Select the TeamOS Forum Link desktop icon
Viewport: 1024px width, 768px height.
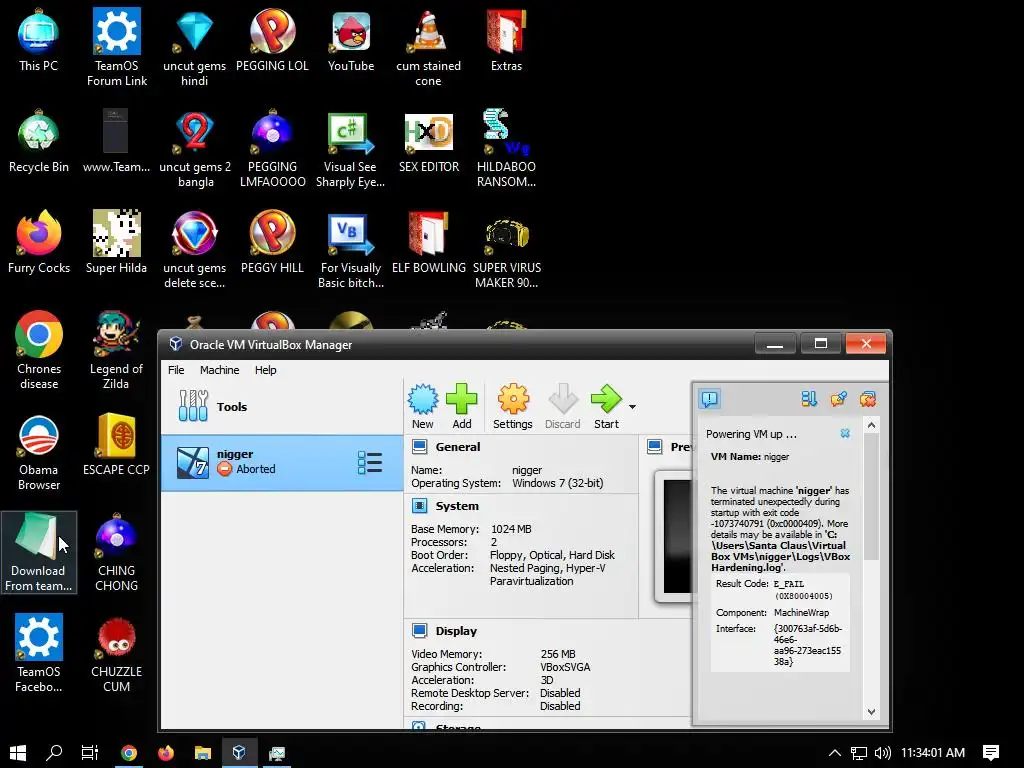(117, 47)
